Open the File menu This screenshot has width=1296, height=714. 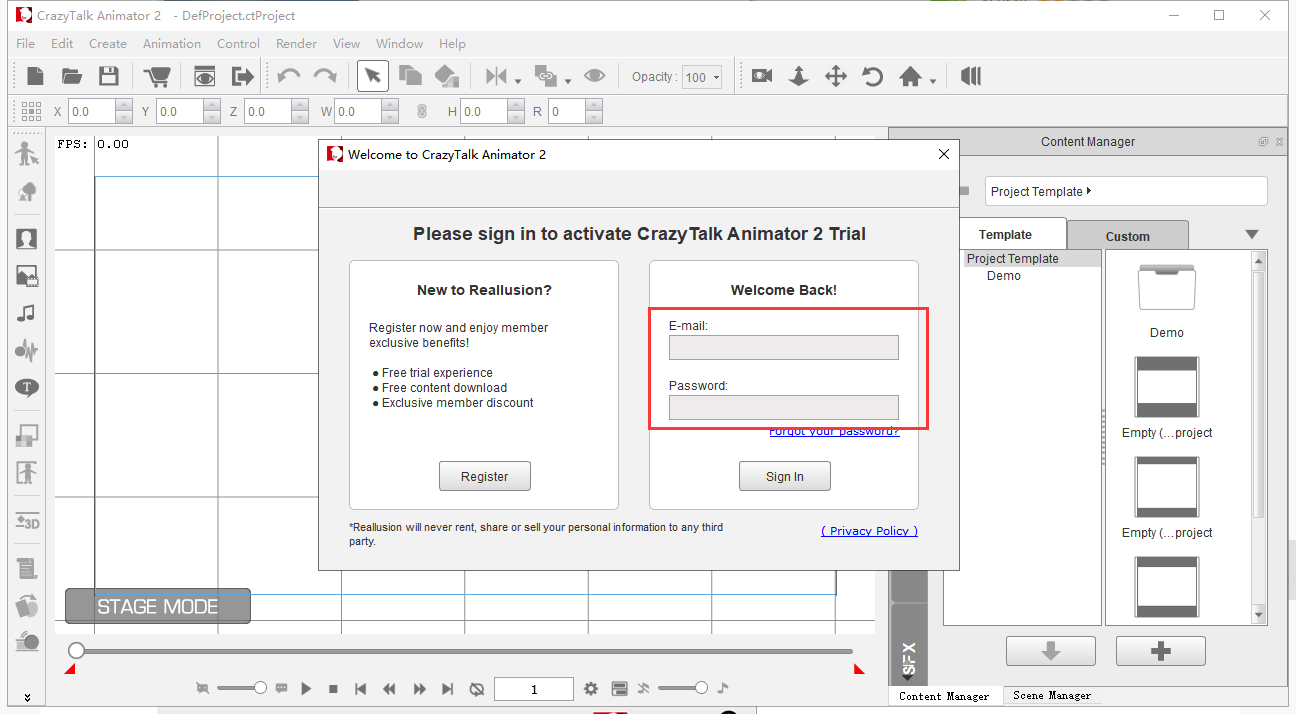pos(26,43)
